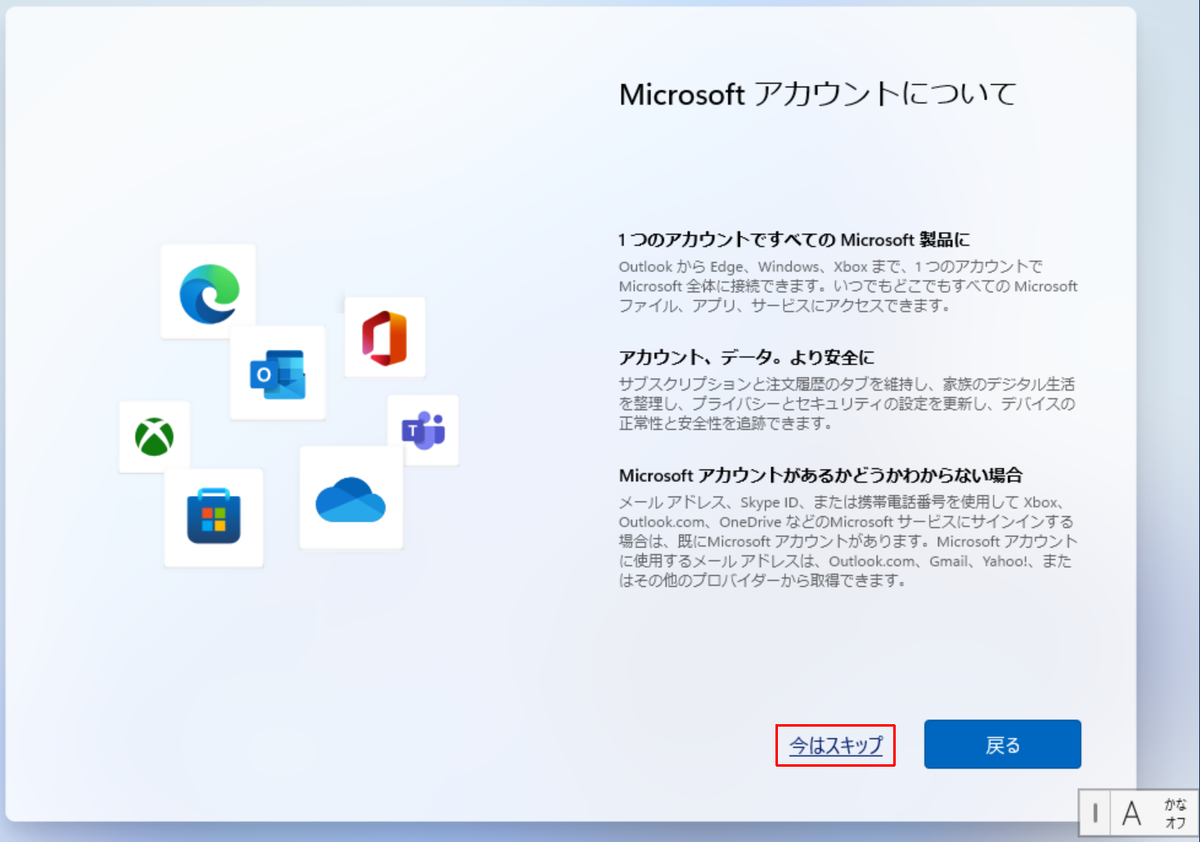Viewport: 1200px width, 842px height.
Task: Click the paragraph mentioning Outlook から Edge
Action: [848, 286]
